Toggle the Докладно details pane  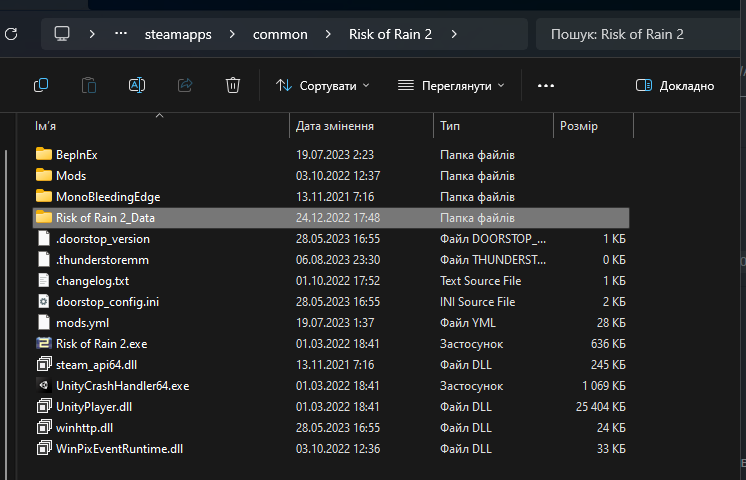(675, 86)
